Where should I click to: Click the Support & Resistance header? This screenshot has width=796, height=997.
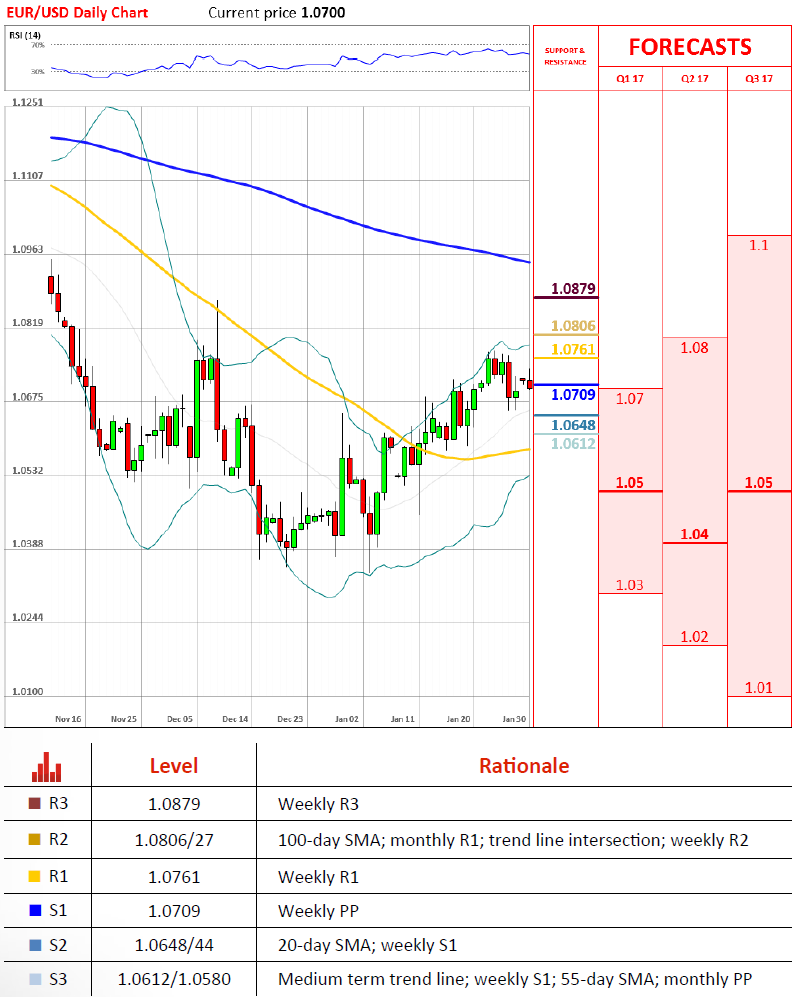565,56
